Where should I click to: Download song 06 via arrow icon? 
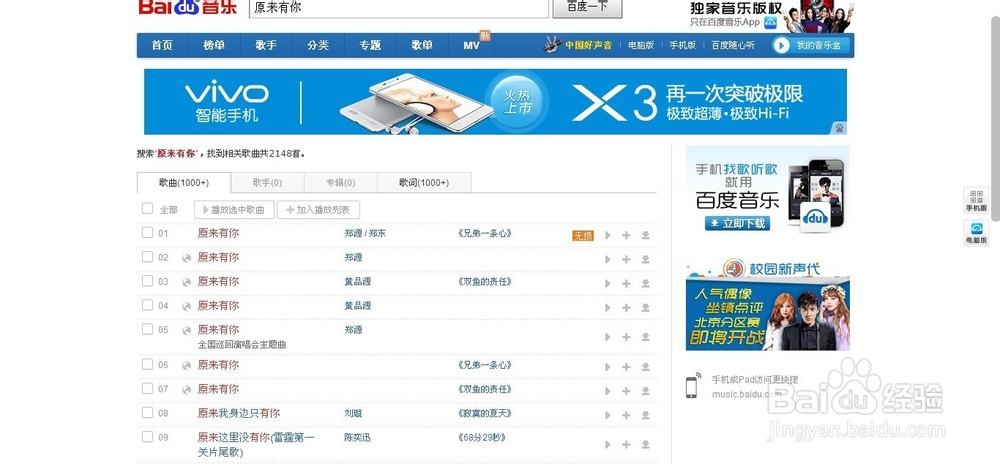click(x=645, y=367)
